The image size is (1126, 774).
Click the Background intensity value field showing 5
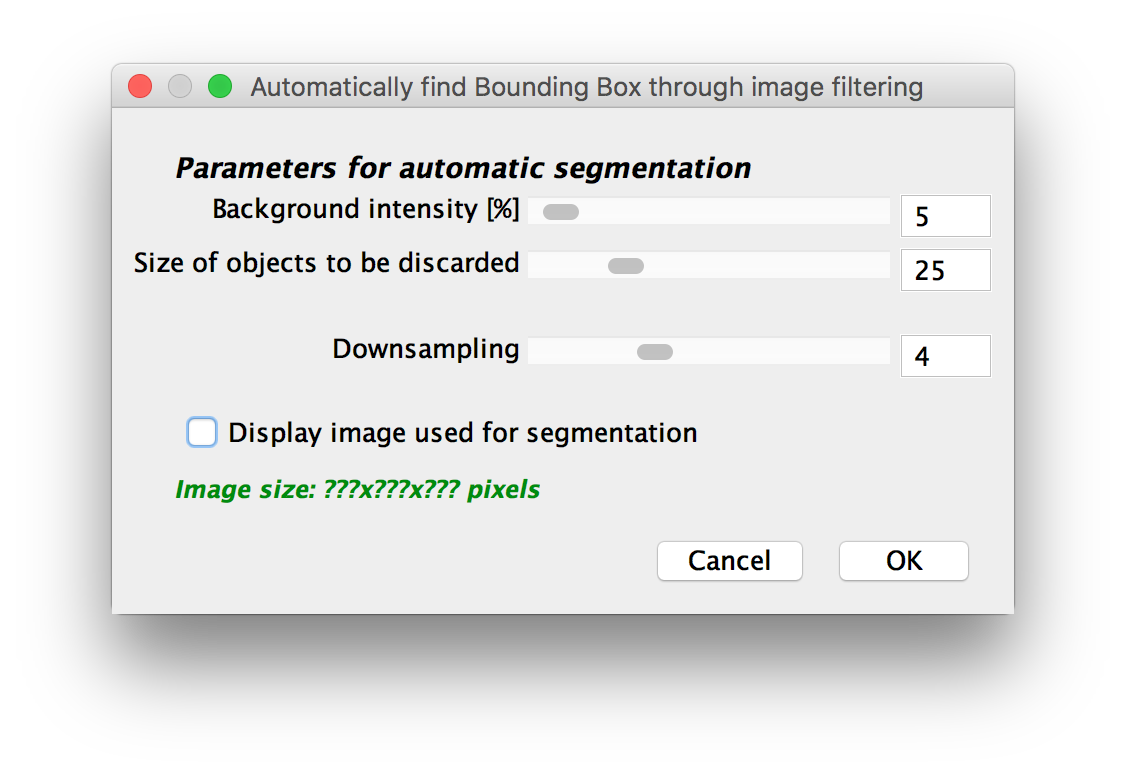pos(946,215)
